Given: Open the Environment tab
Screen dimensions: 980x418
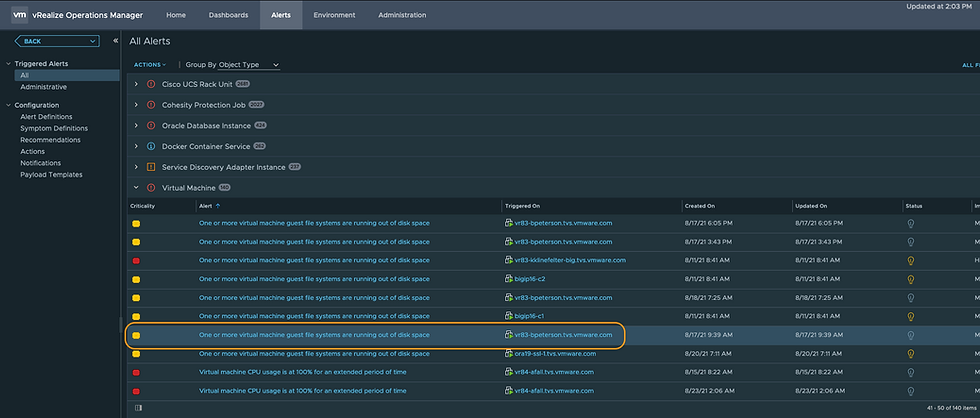Looking at the screenshot, I should (334, 15).
